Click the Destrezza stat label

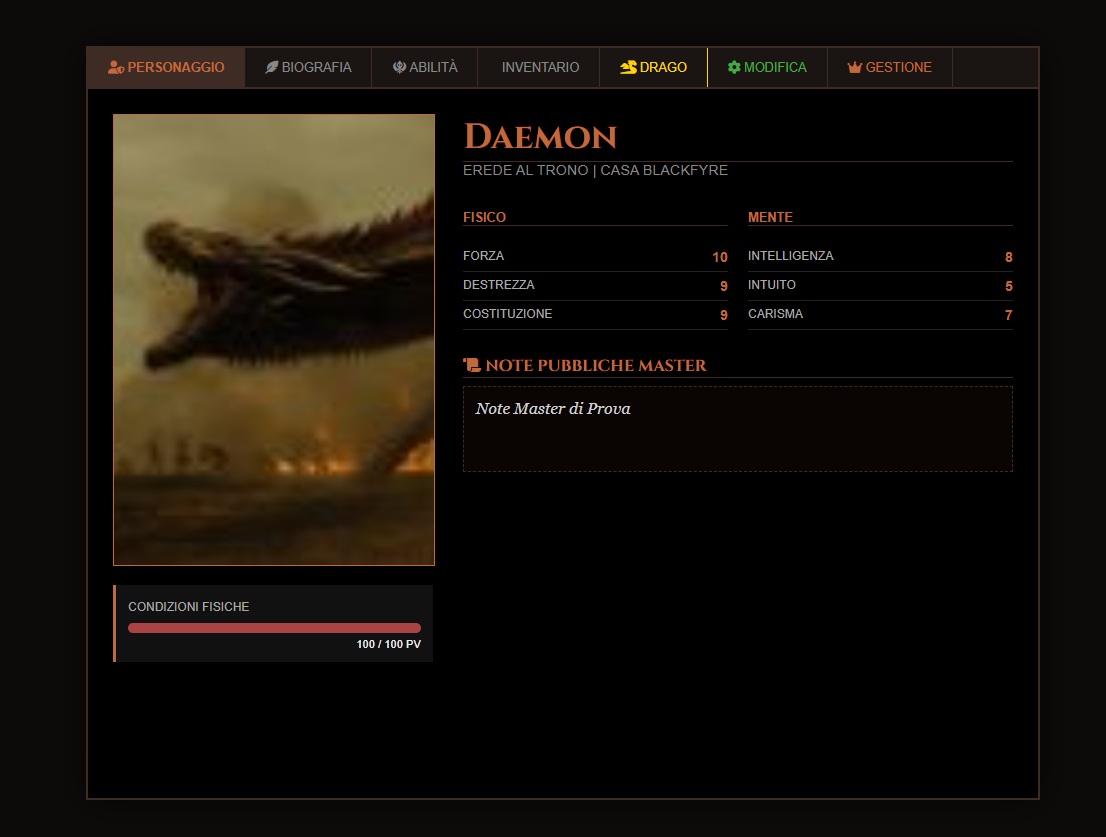[499, 285]
